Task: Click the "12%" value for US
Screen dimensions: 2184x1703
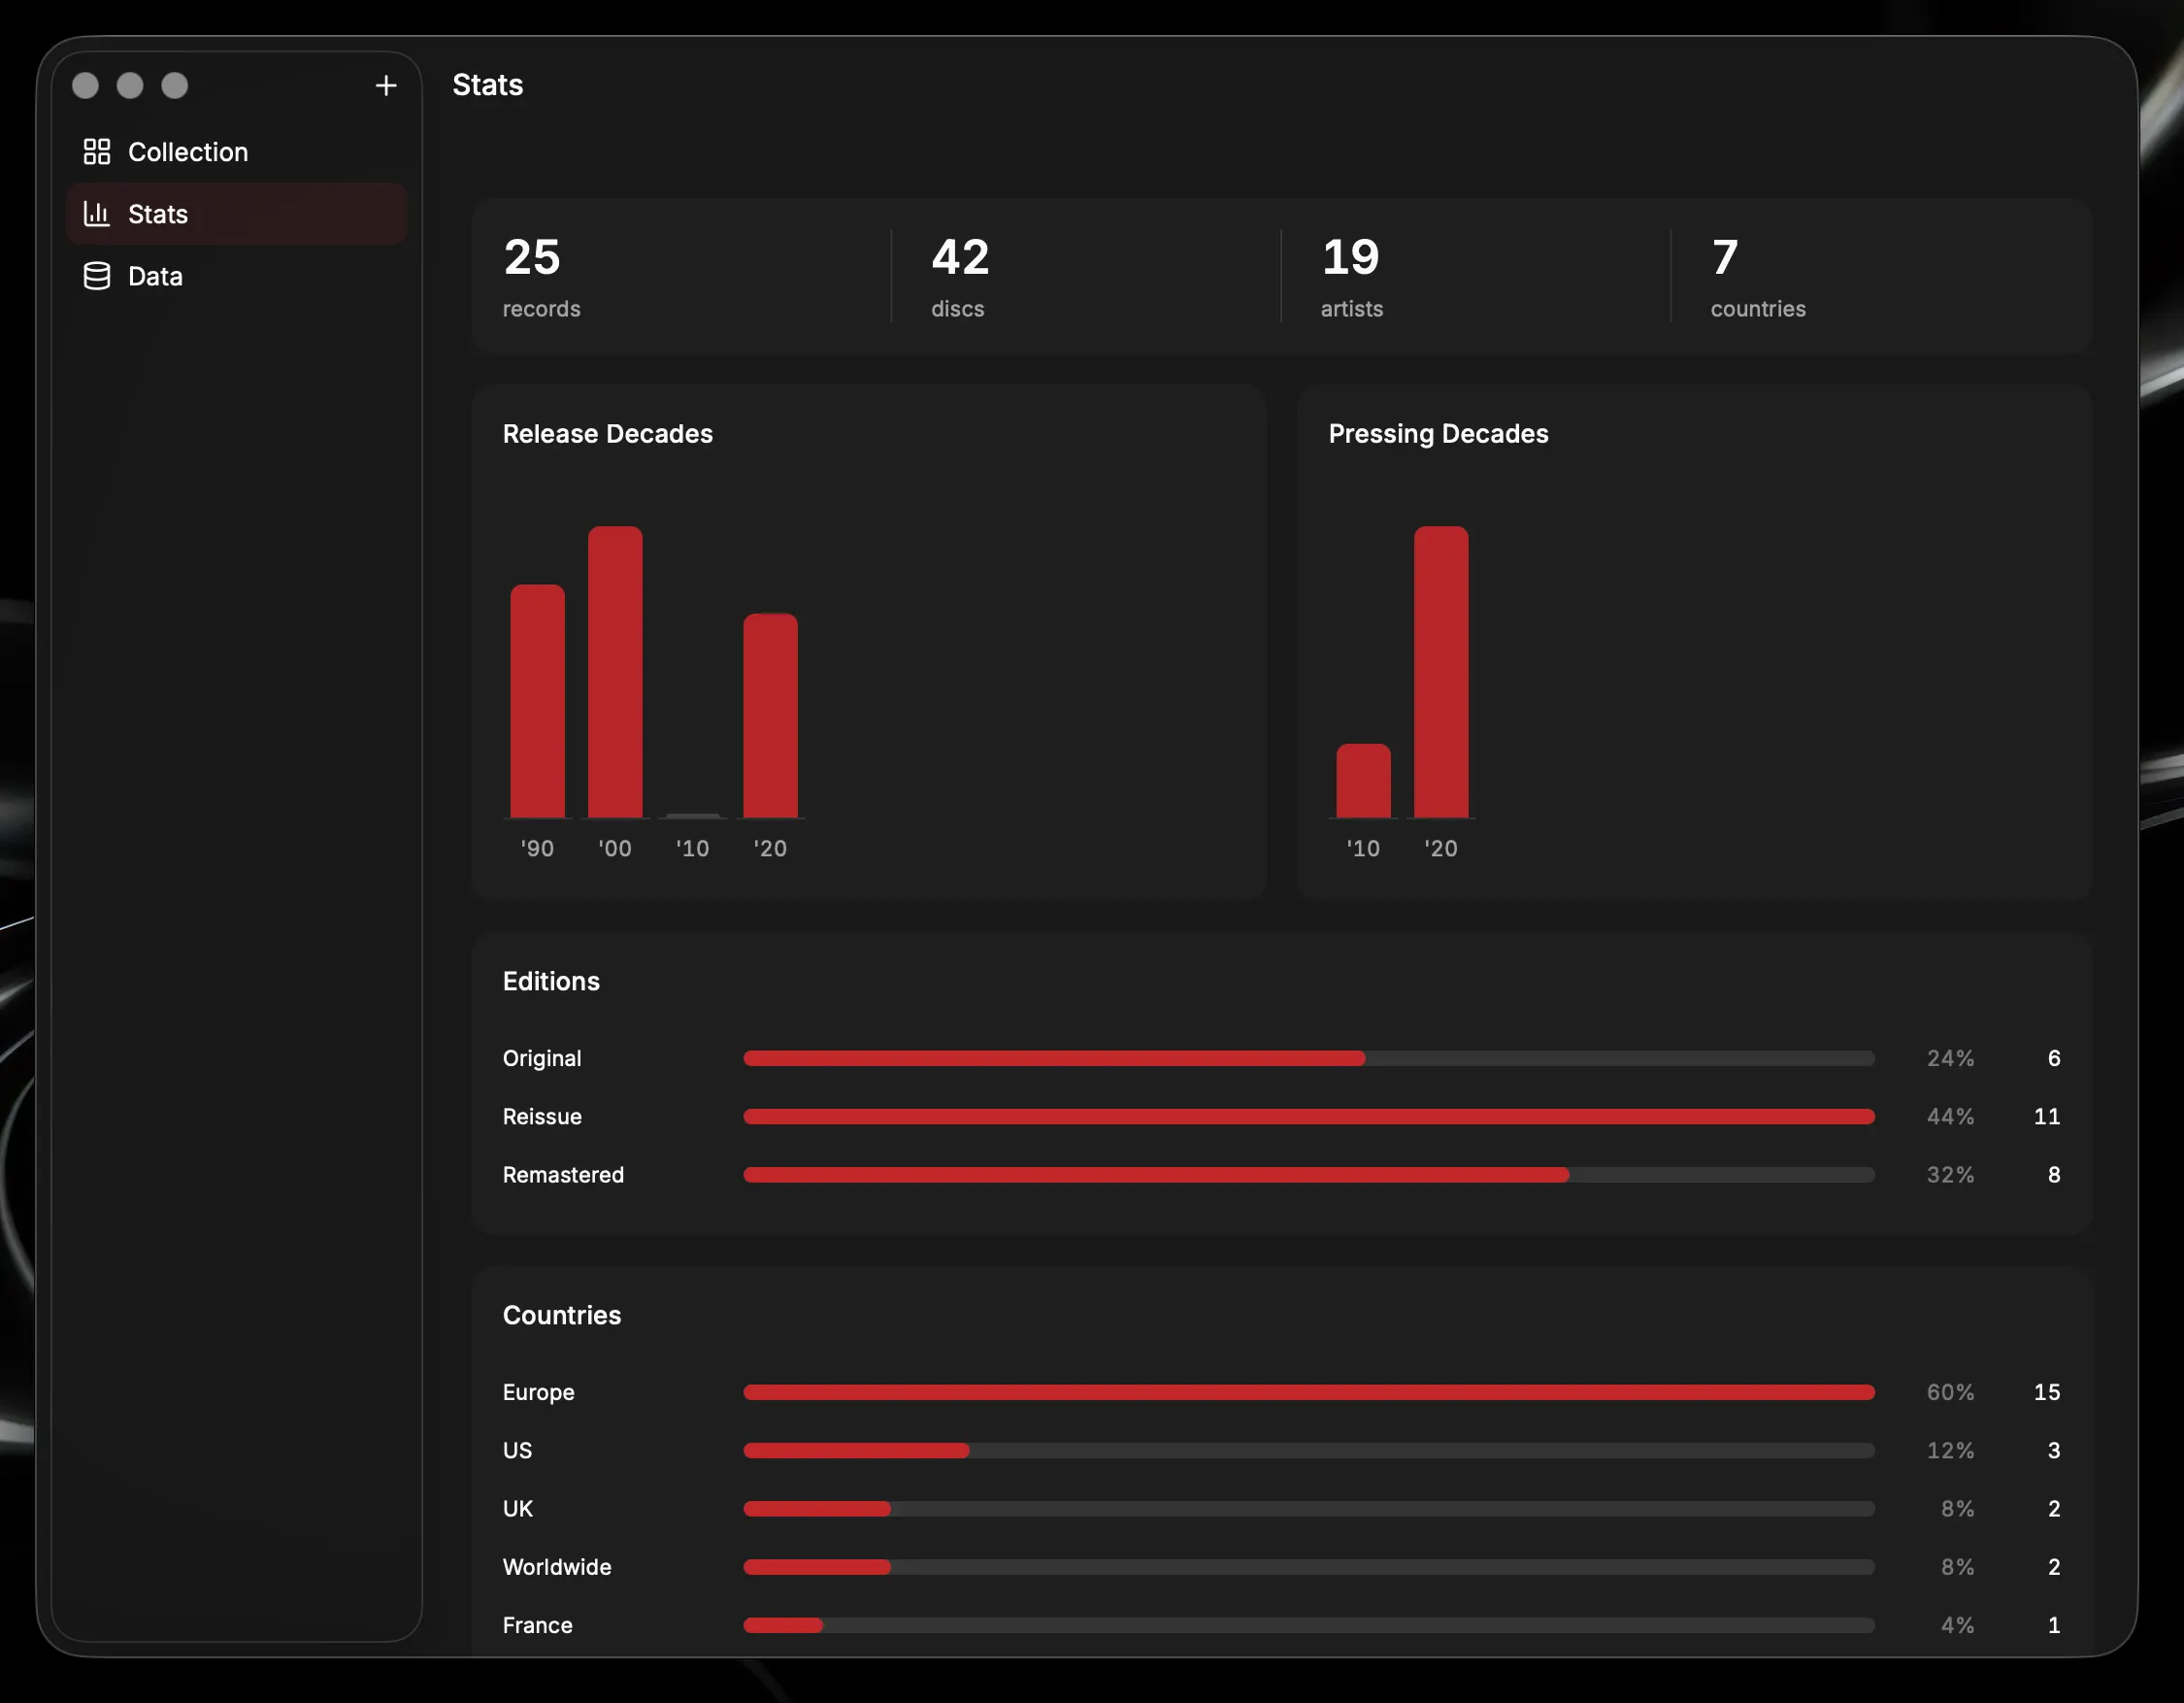Action: click(x=1951, y=1450)
